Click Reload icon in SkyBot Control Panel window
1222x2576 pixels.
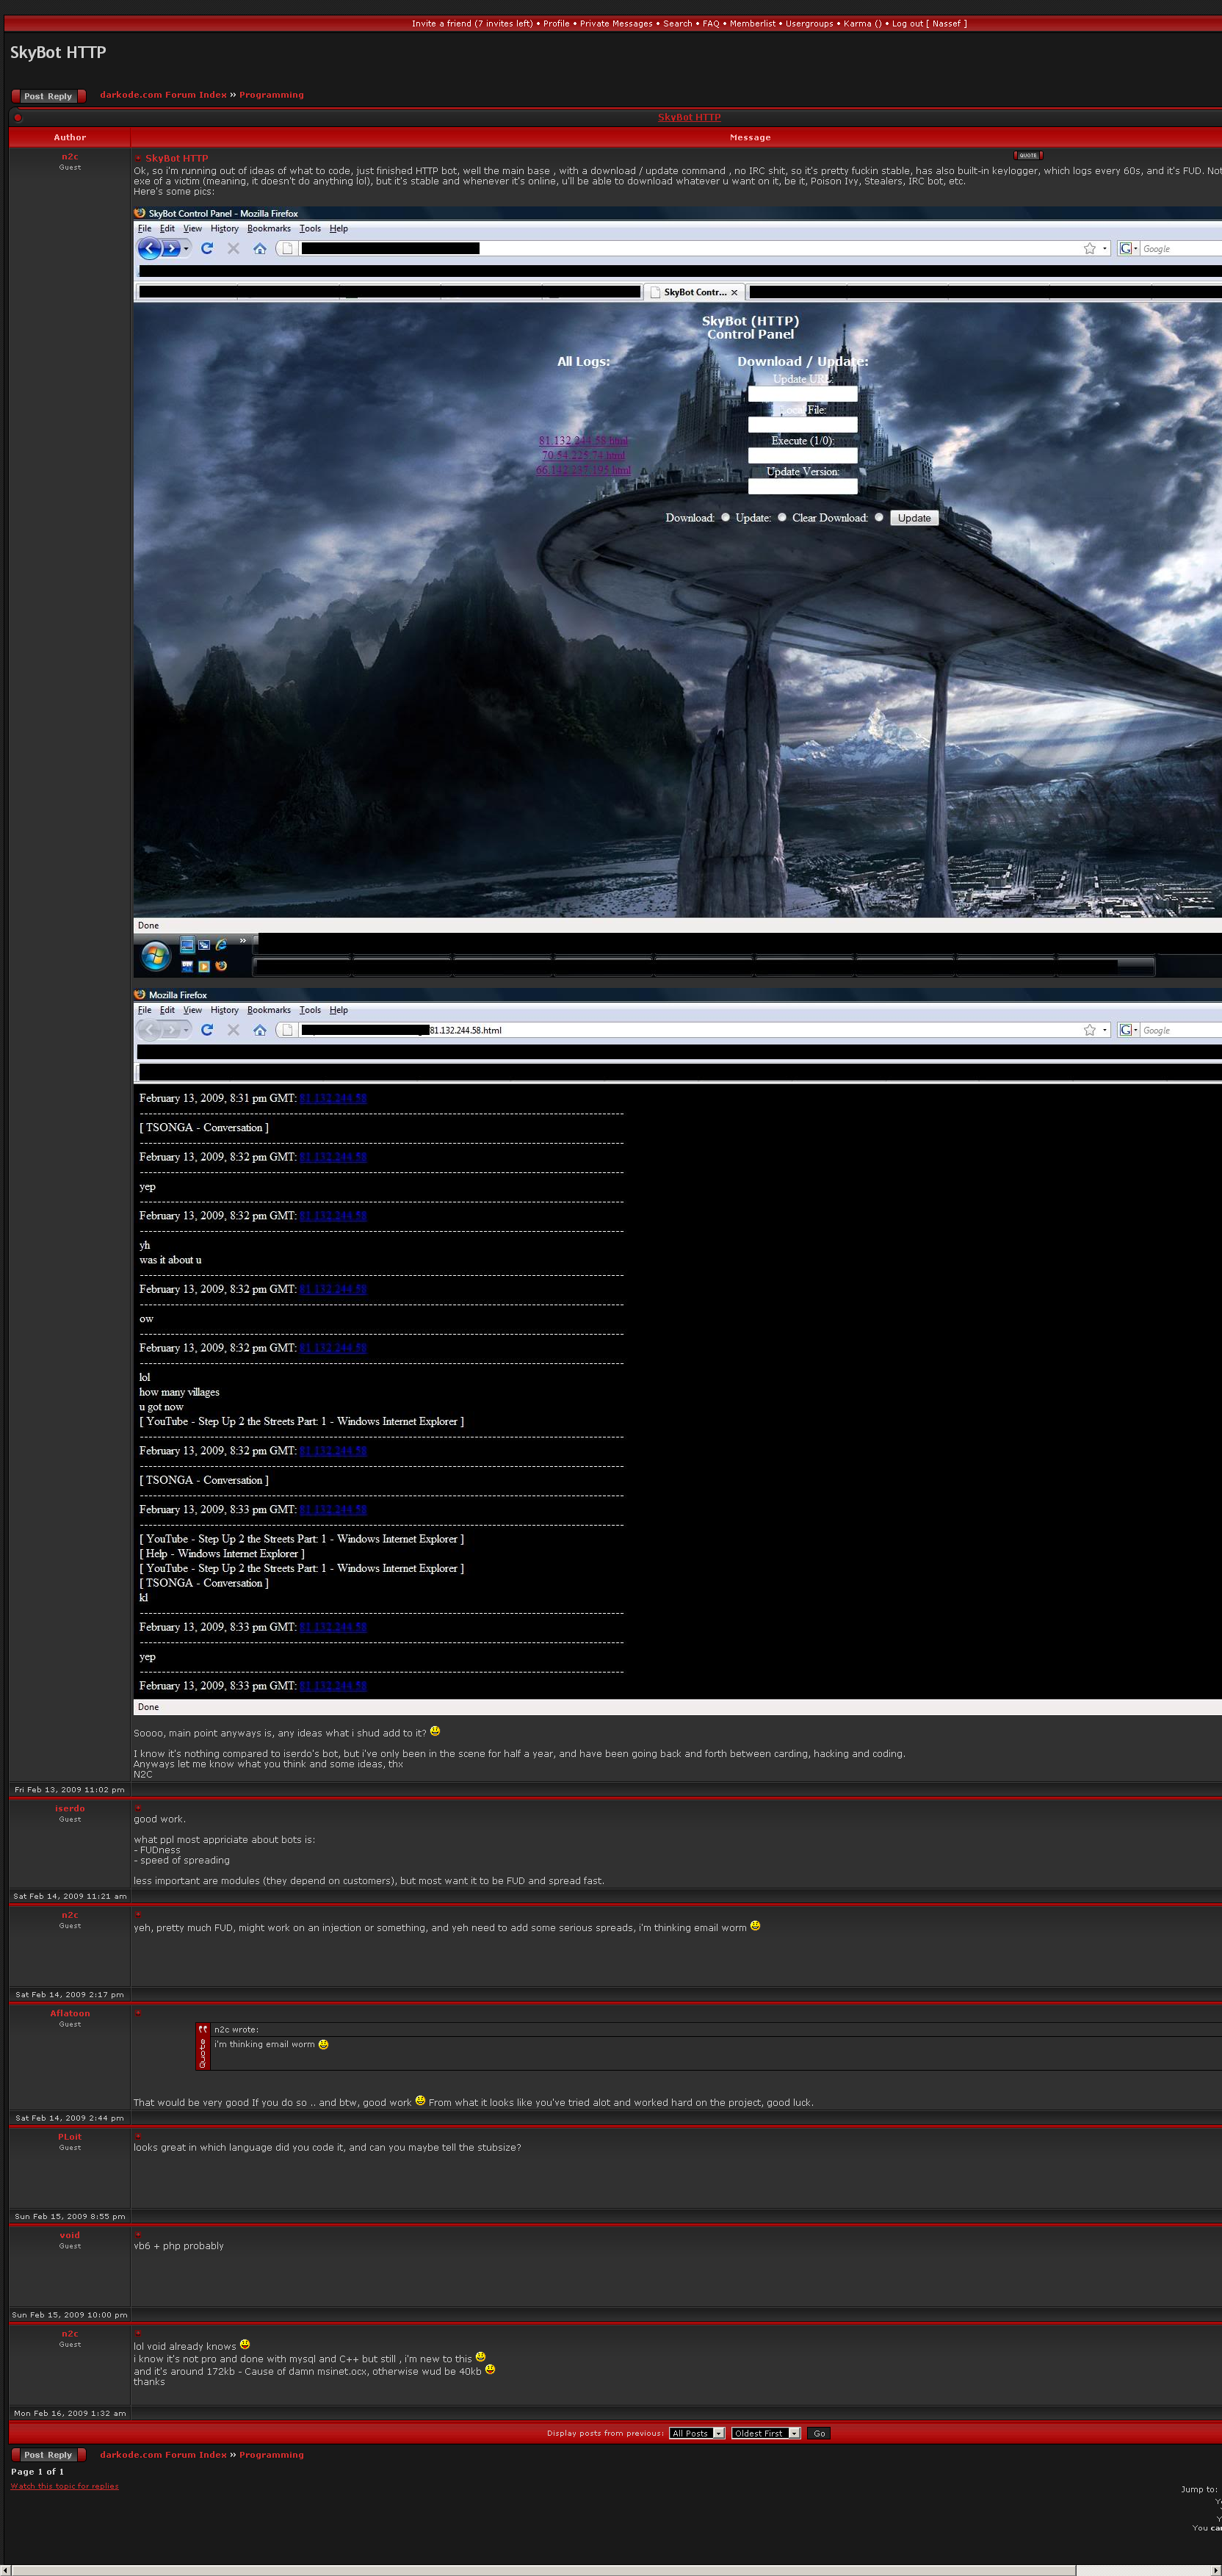[x=207, y=248]
